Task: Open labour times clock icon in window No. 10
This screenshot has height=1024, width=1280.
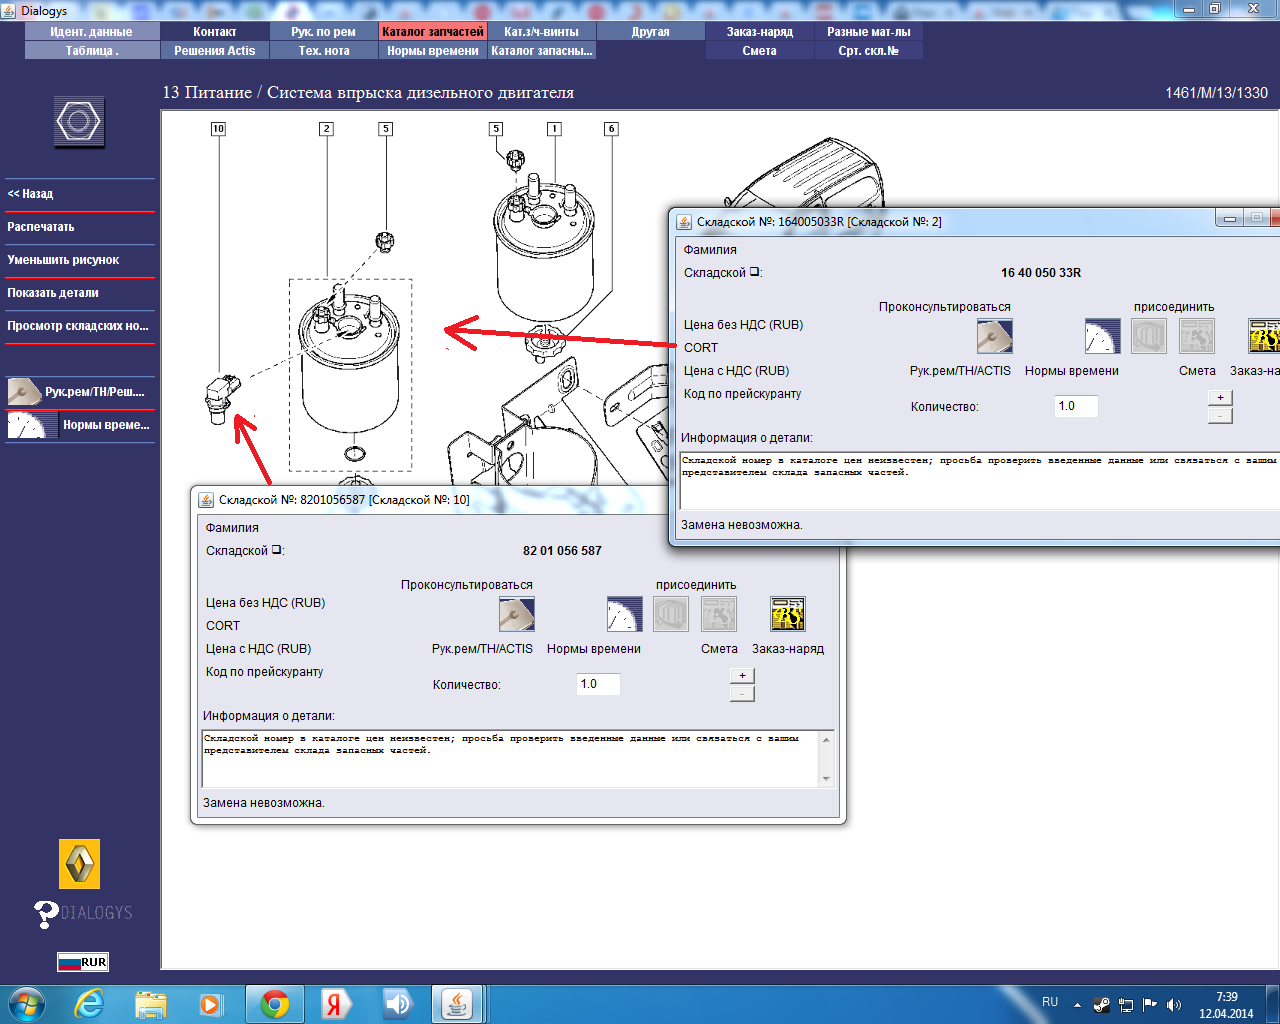Action: click(x=625, y=614)
